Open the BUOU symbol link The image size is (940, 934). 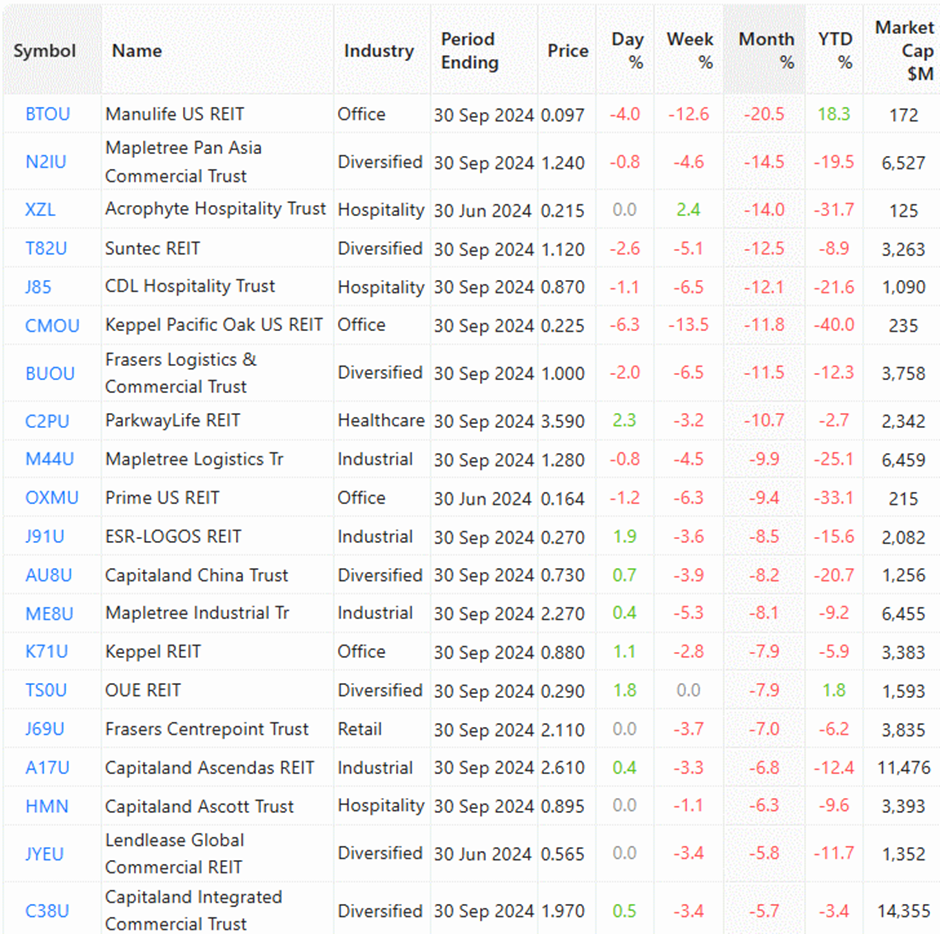click(50, 373)
